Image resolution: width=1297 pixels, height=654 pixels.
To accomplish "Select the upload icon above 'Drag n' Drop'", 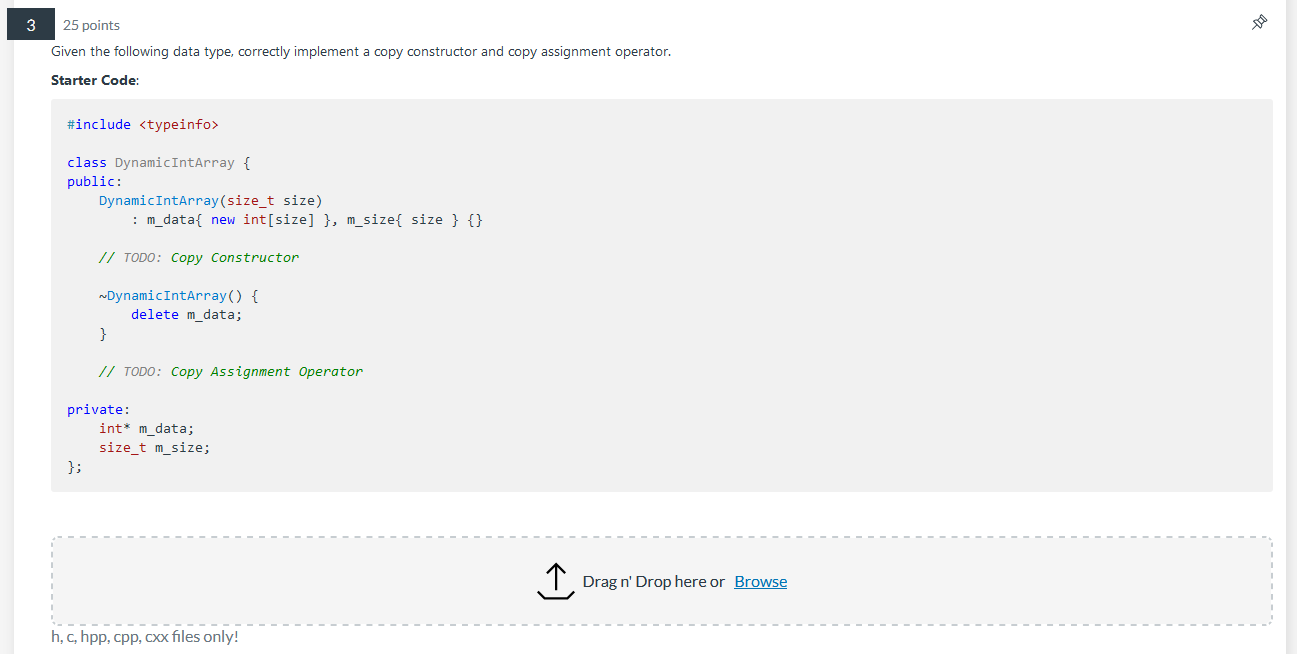I will click(556, 580).
